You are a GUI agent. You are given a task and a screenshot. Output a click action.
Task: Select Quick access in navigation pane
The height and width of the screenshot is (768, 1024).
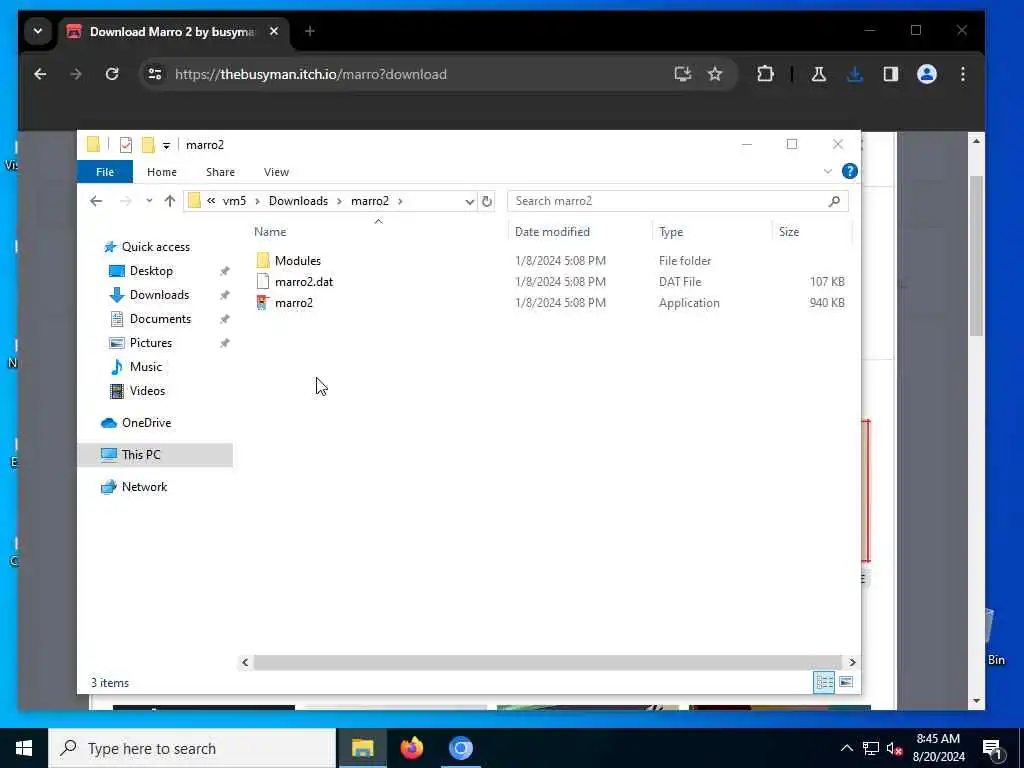[155, 247]
